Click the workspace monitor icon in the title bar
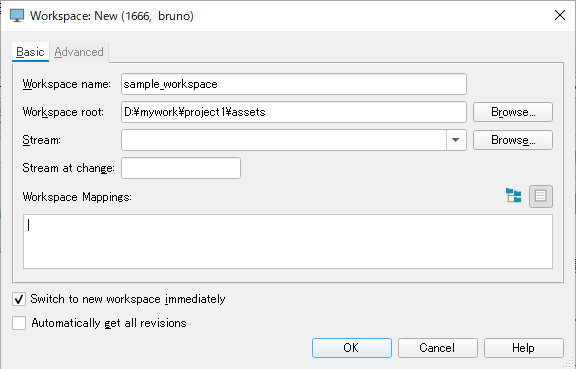Viewport: 576px width, 369px height. tap(17, 16)
